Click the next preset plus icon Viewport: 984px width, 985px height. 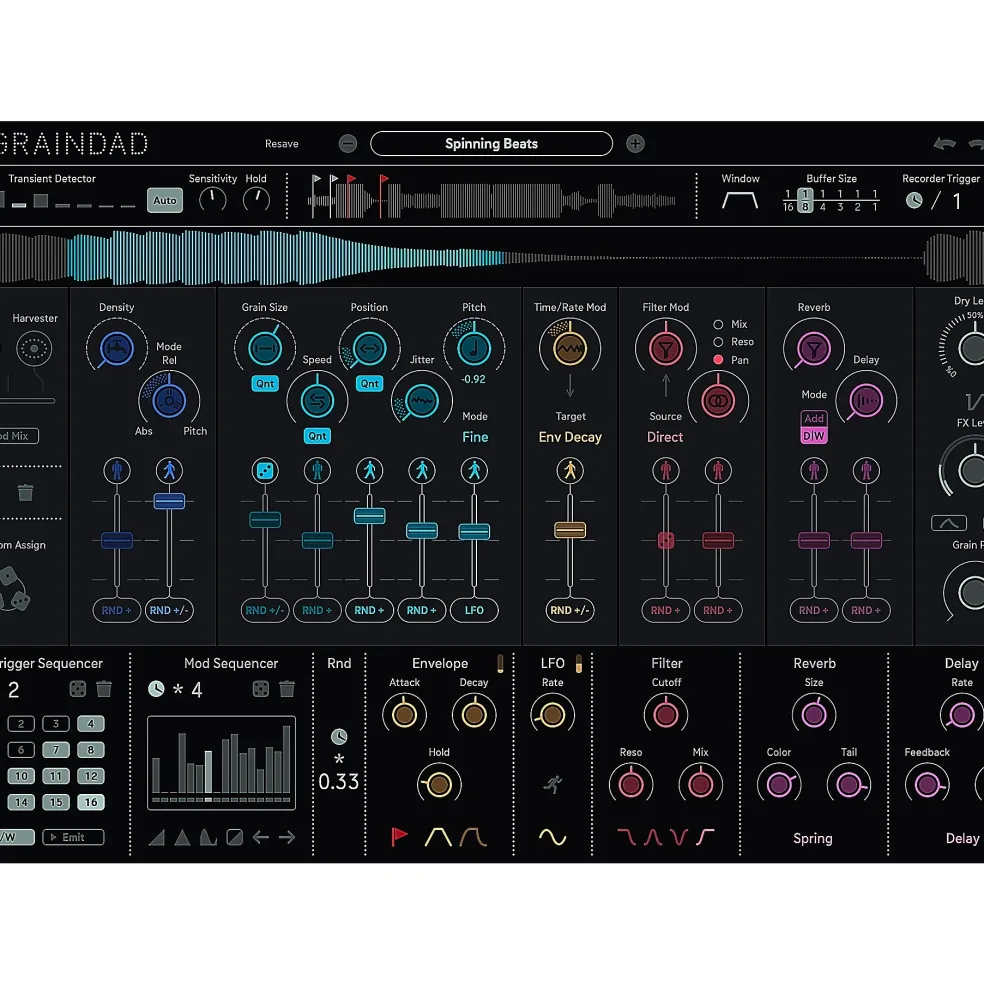click(x=635, y=144)
